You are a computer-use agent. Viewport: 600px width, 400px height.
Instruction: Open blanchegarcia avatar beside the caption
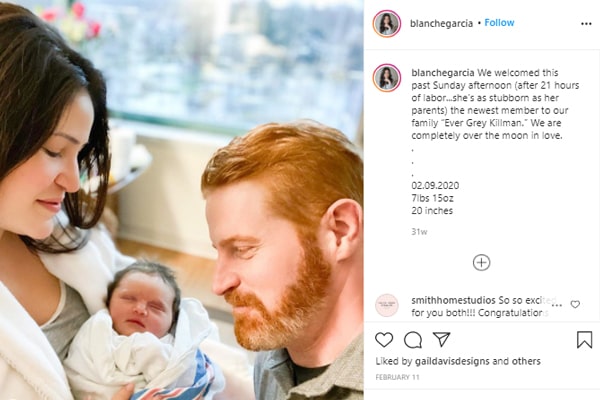coord(387,78)
